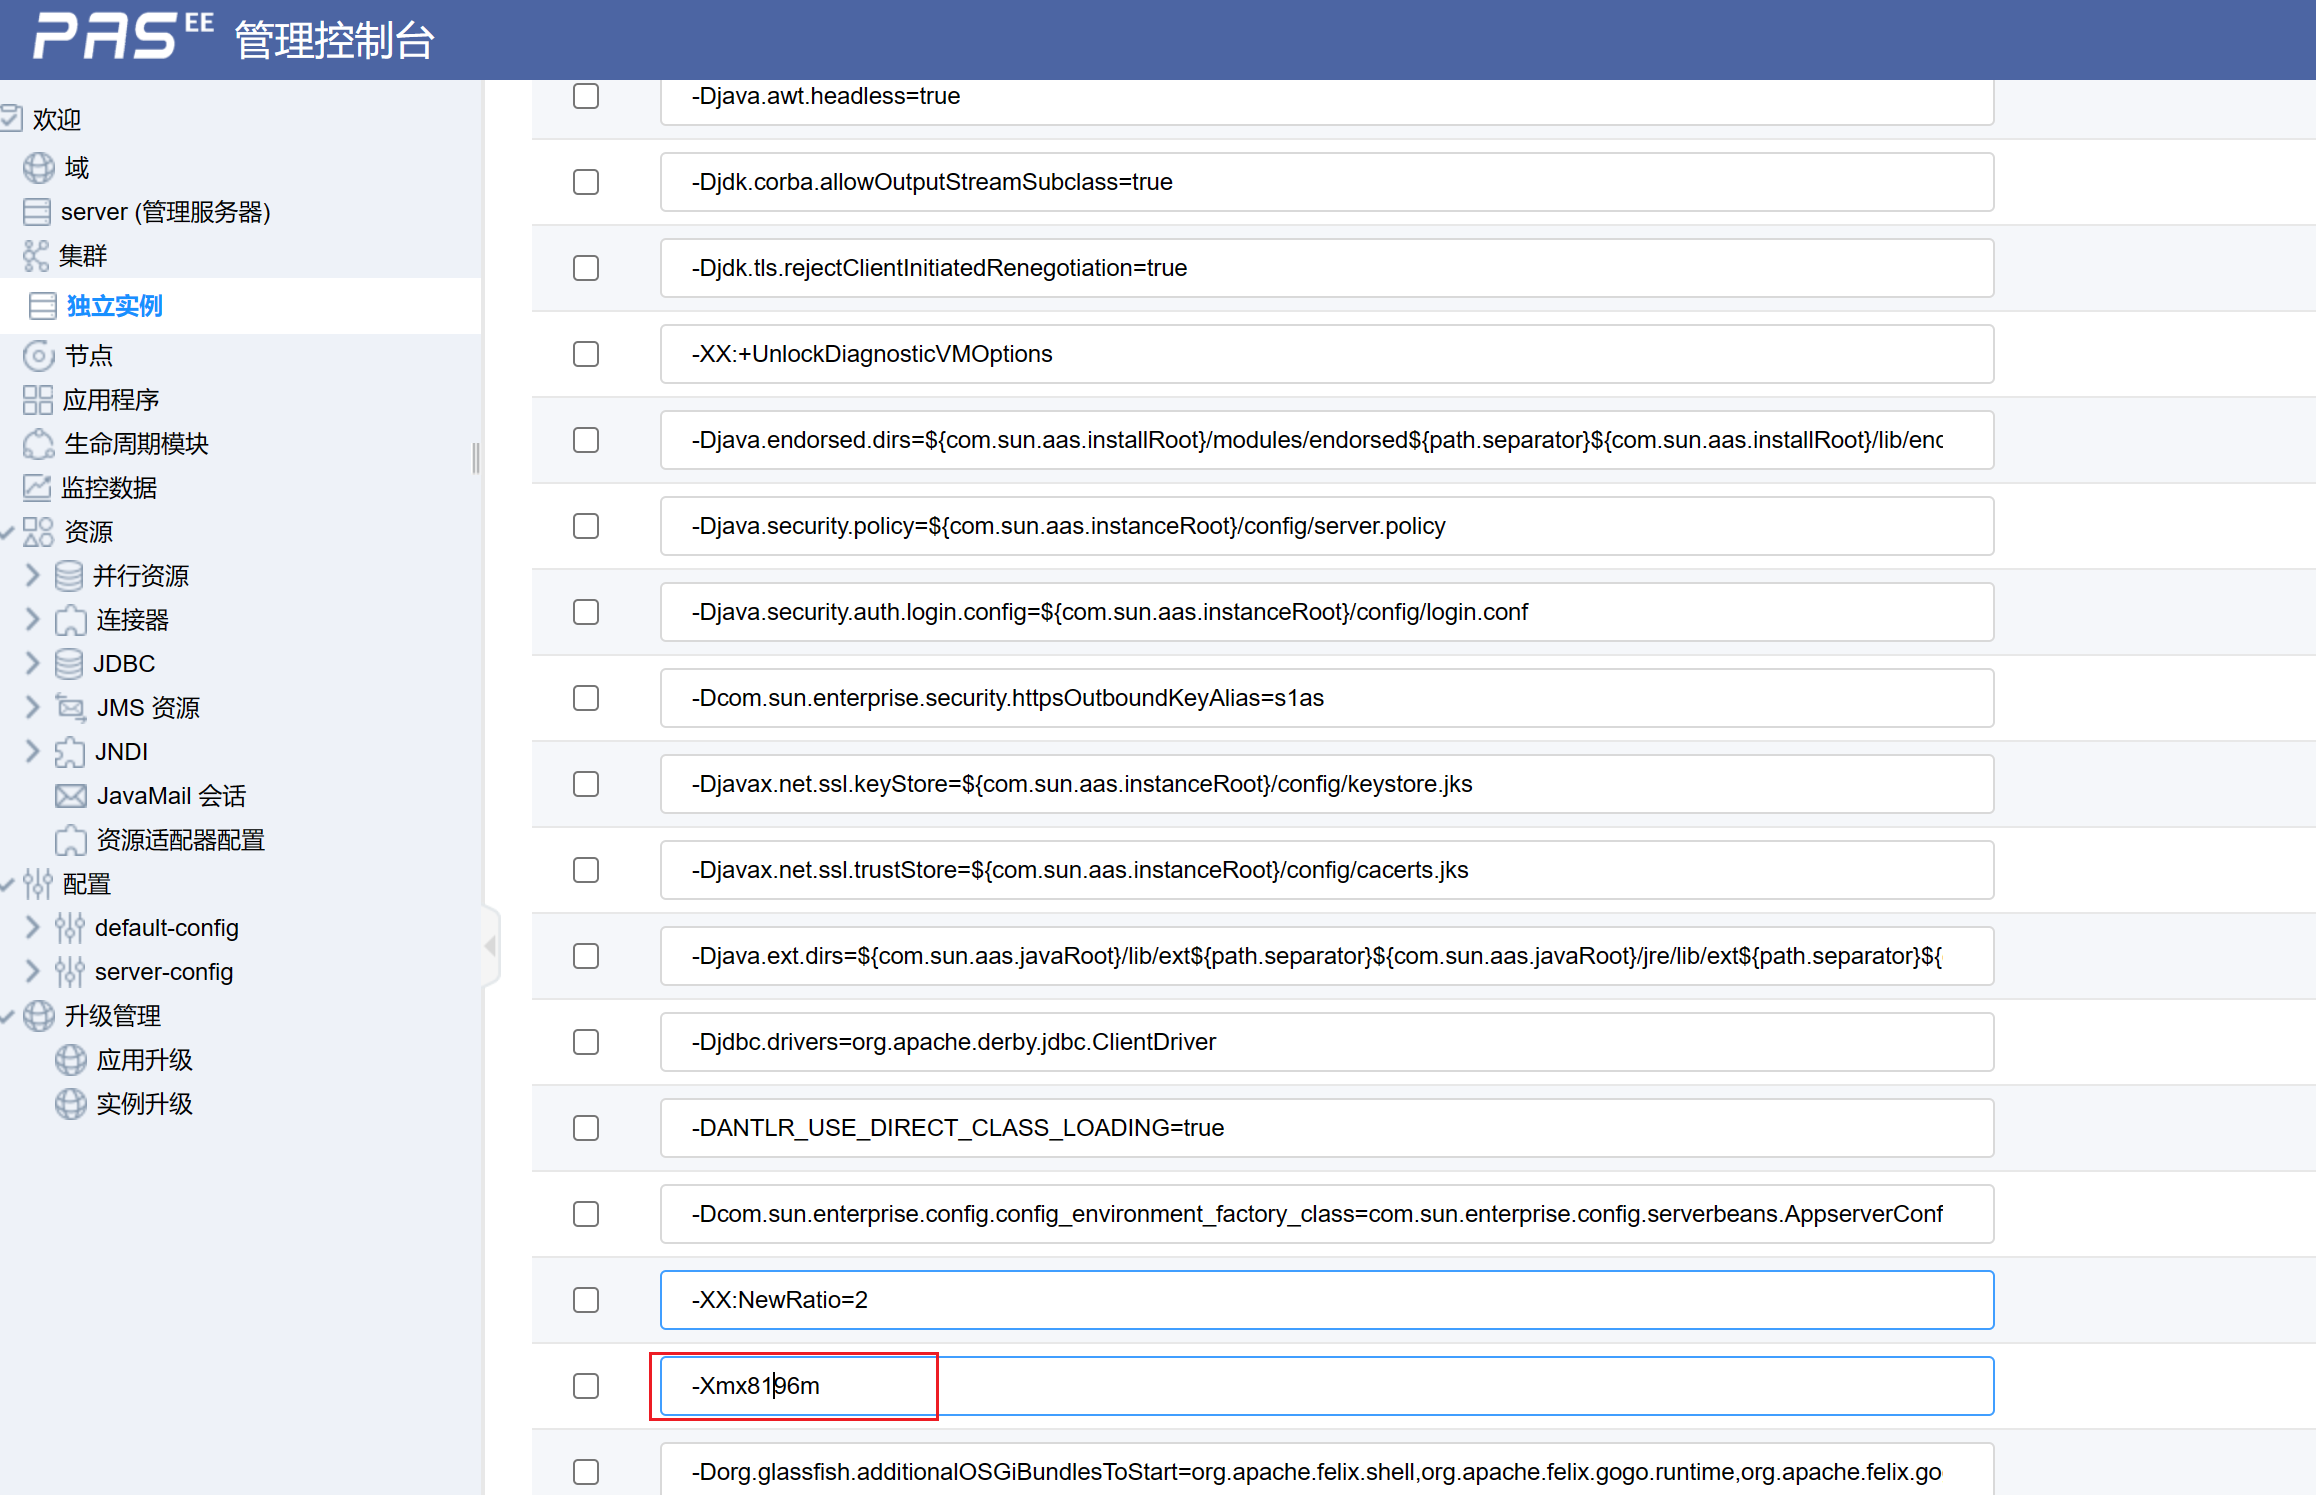Image resolution: width=2316 pixels, height=1495 pixels.
Task: Click the 节点 node circle icon
Action: click(x=38, y=356)
